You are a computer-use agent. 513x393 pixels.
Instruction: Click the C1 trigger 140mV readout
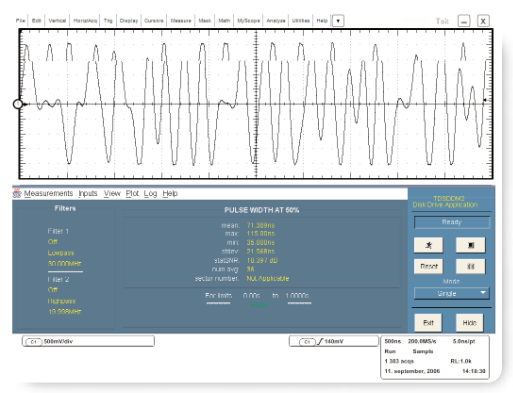click(x=334, y=341)
